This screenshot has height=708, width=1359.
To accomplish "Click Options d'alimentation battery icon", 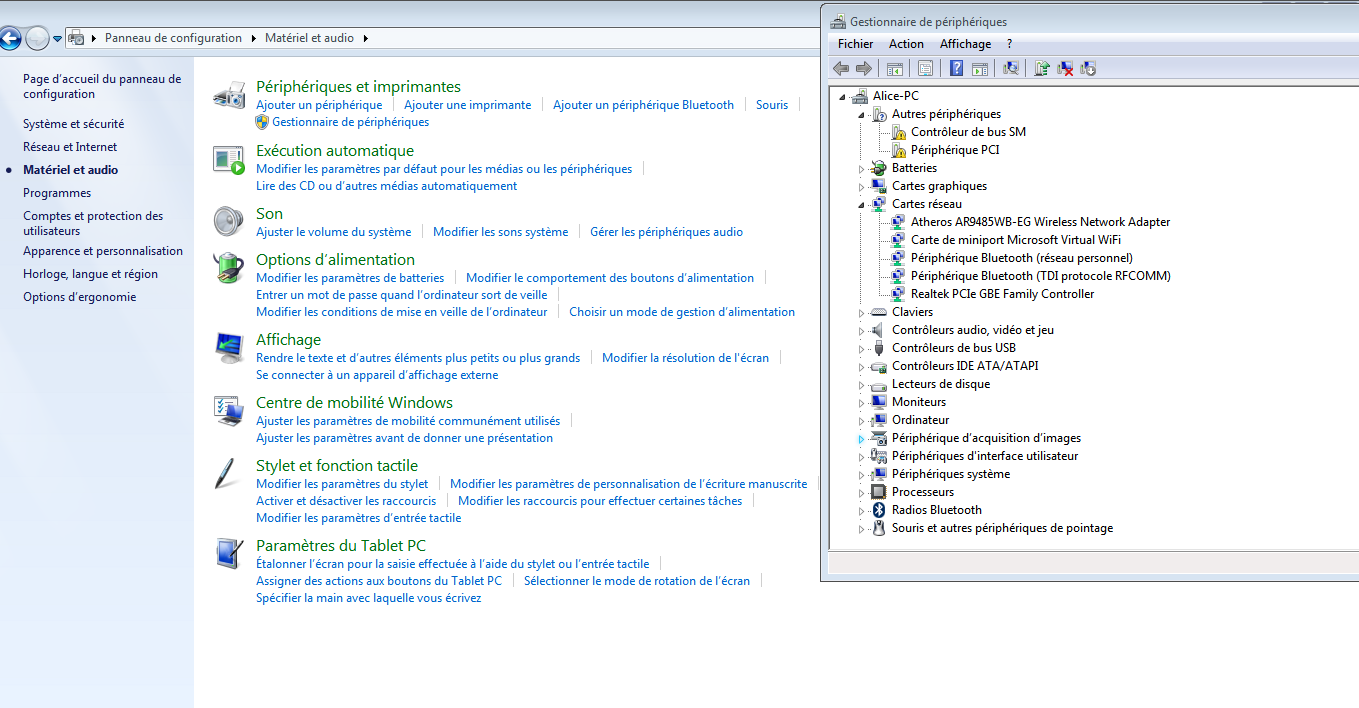I will (x=229, y=268).
